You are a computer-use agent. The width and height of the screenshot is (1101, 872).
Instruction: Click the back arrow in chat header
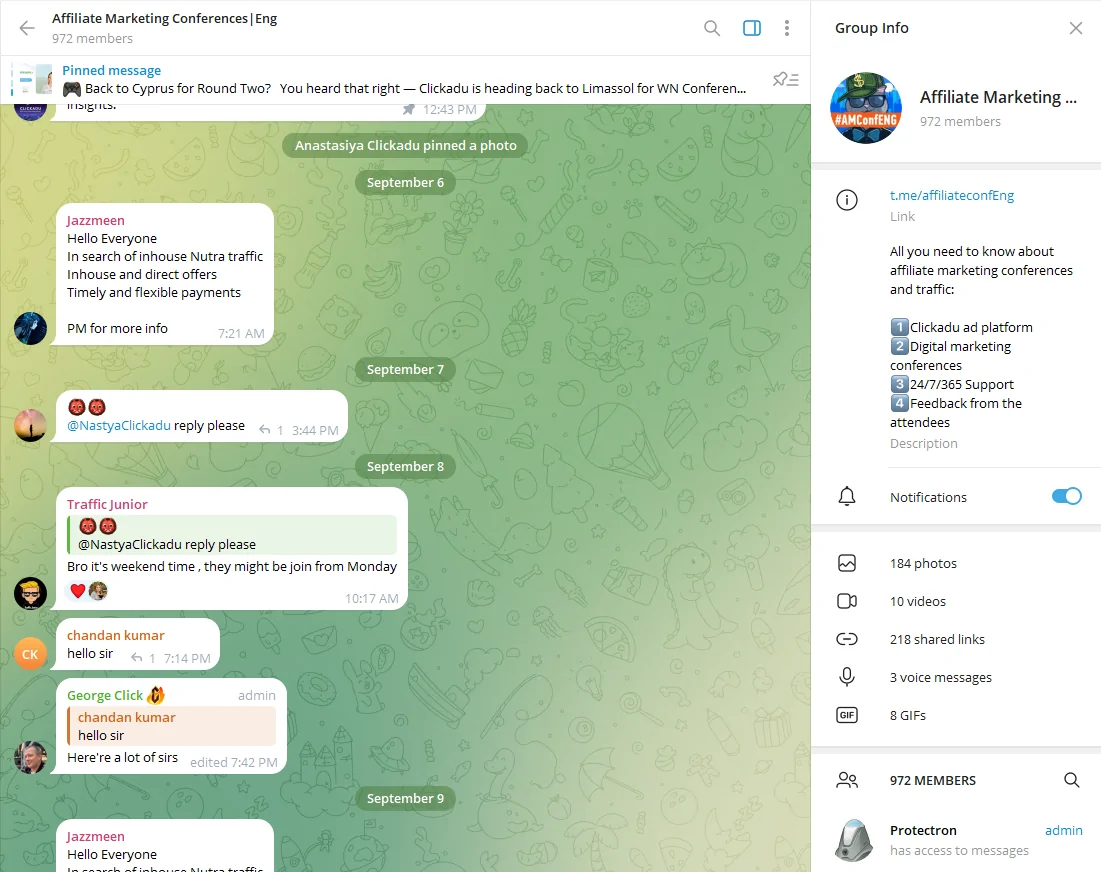click(x=27, y=28)
